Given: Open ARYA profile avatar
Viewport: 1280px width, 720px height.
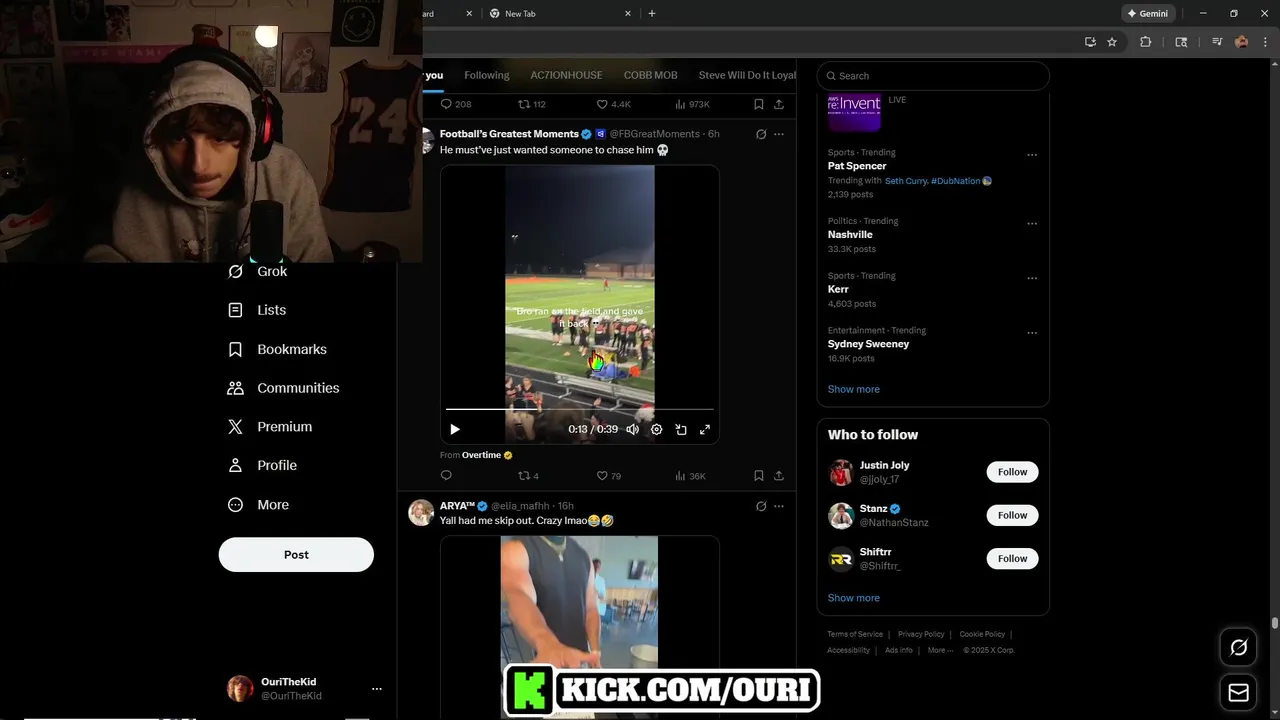Looking at the screenshot, I should pos(421,513).
